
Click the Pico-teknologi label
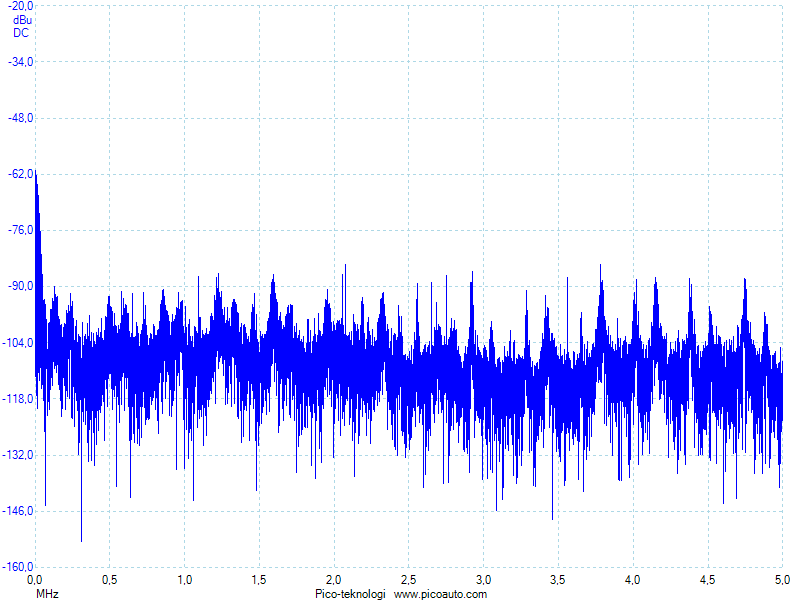[350, 594]
